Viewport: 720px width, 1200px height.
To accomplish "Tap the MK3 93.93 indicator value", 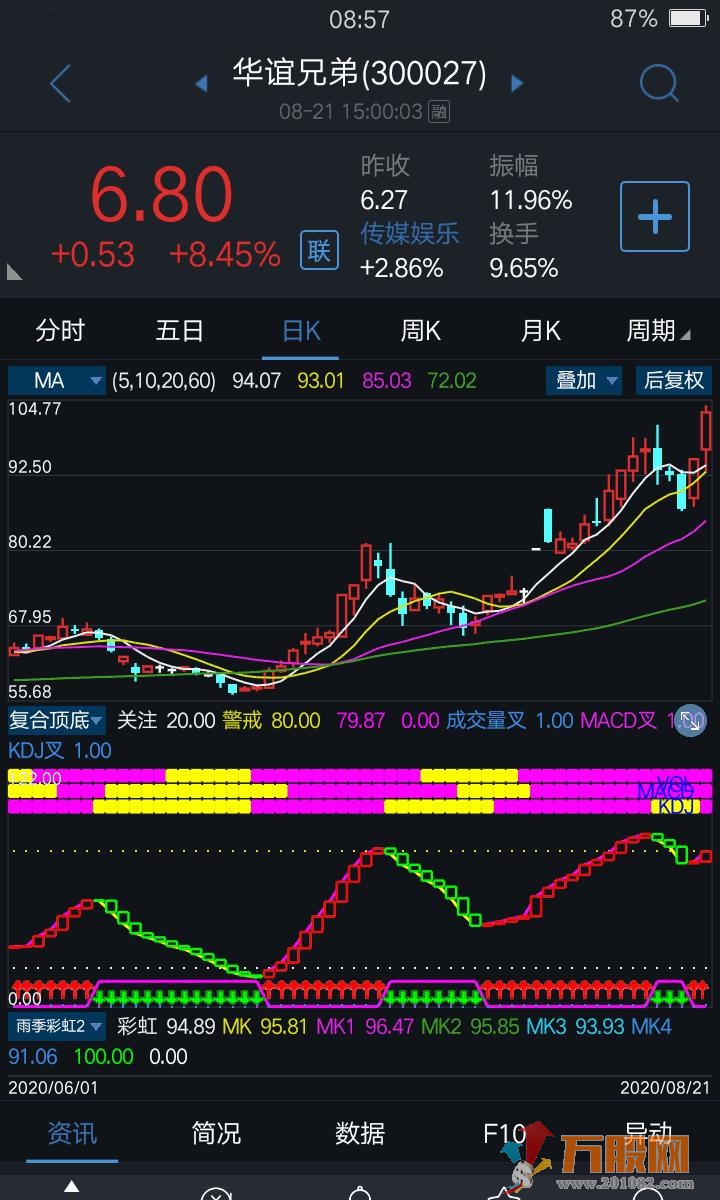I will click(576, 1026).
